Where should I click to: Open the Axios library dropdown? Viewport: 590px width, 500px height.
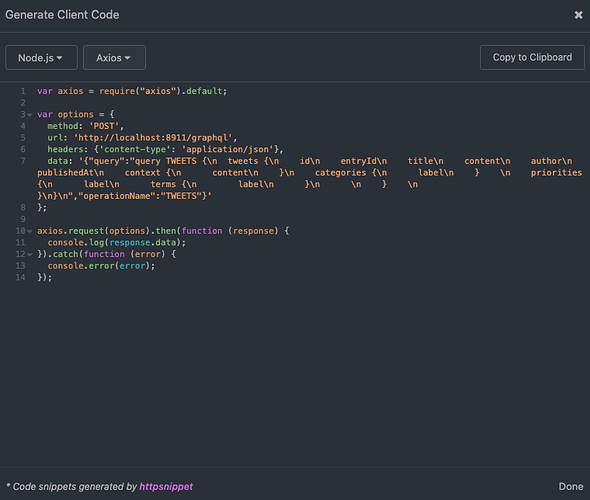pyautogui.click(x=114, y=58)
